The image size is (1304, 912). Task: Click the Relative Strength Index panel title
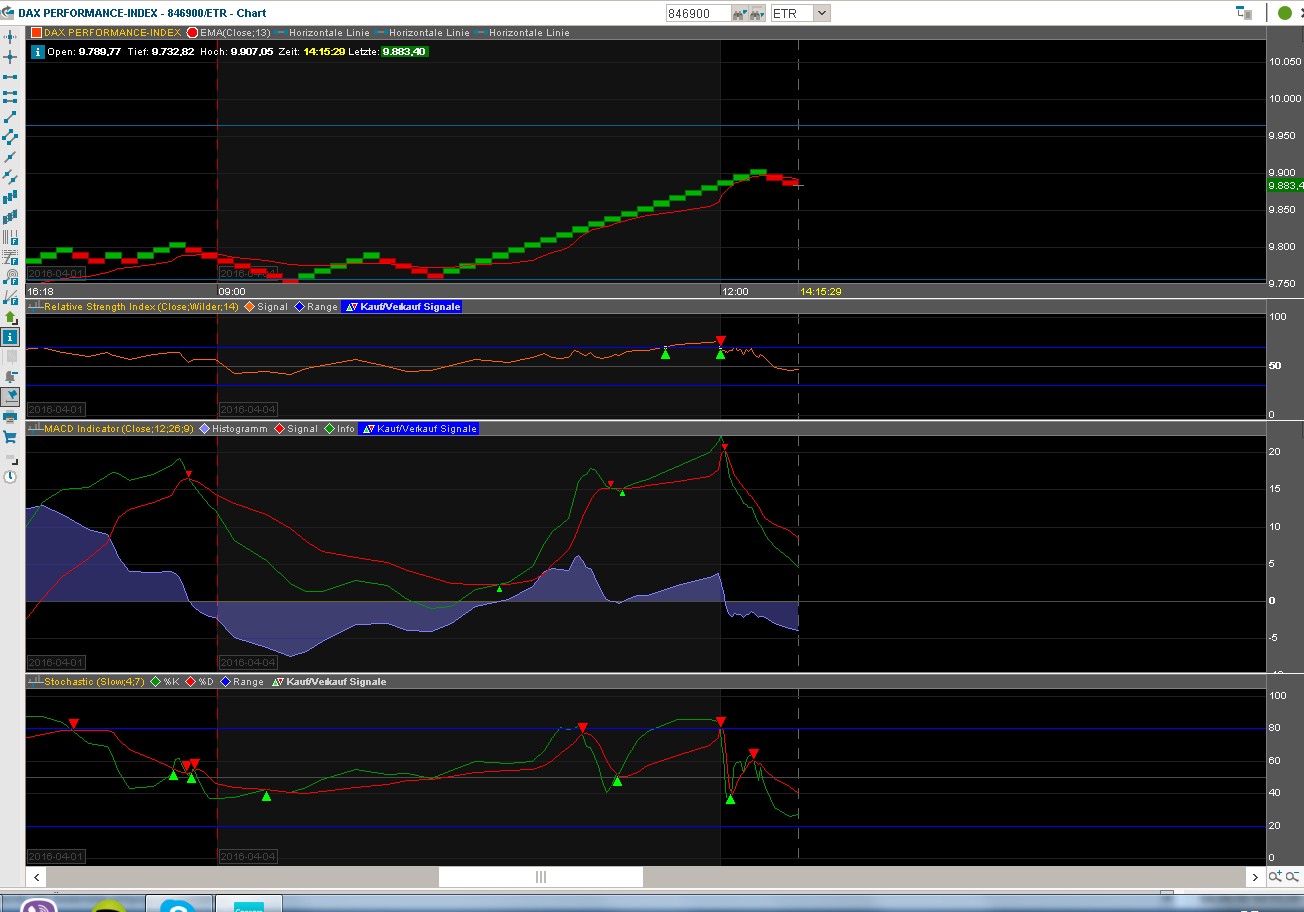pyautogui.click(x=140, y=307)
